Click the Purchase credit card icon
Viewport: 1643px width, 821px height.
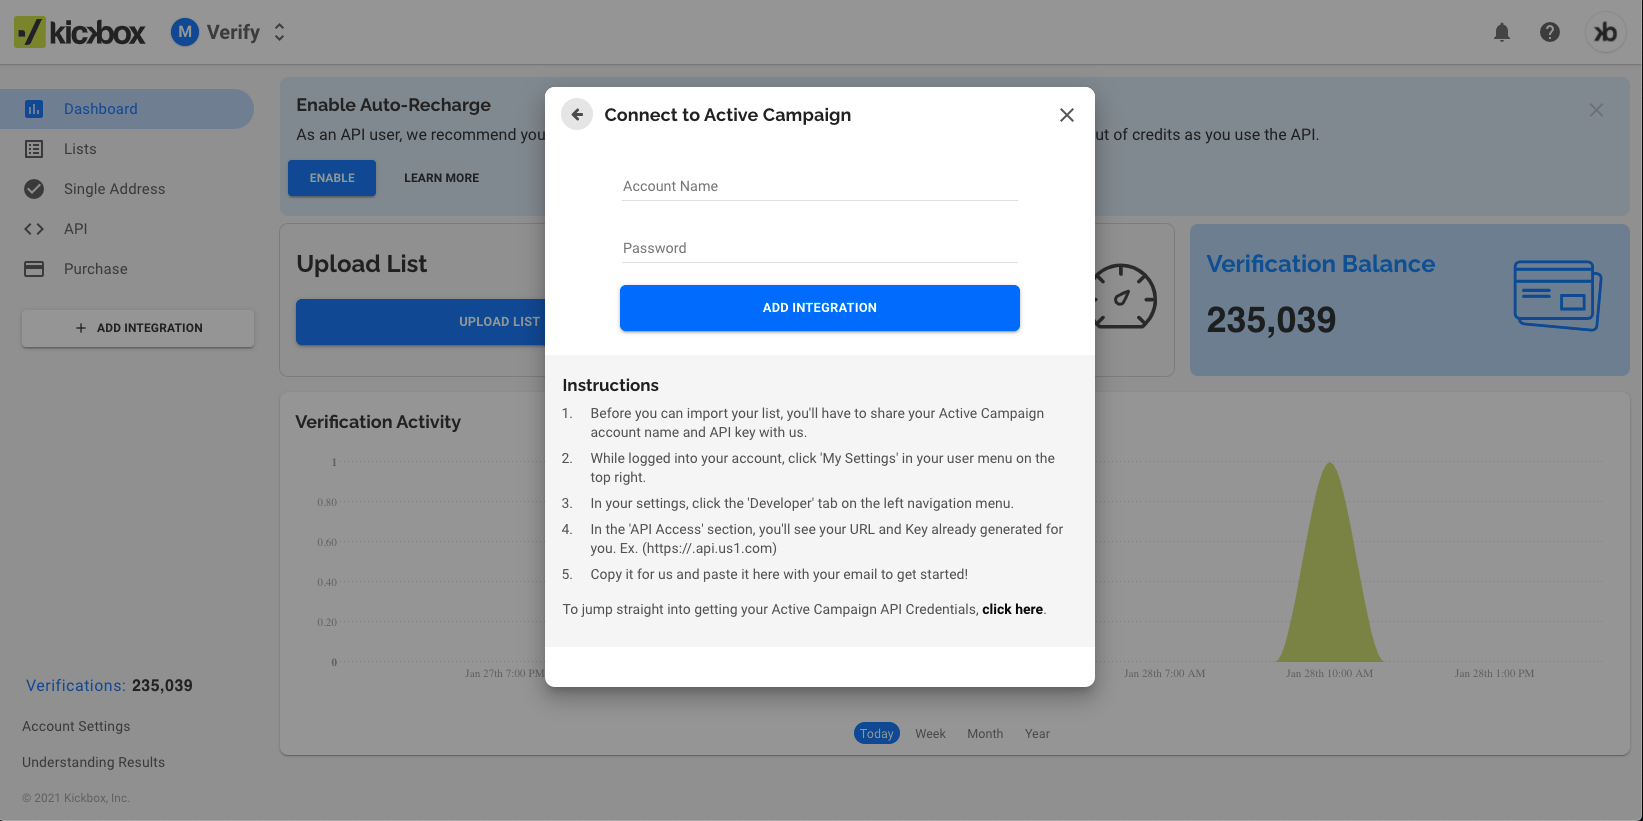[34, 269]
